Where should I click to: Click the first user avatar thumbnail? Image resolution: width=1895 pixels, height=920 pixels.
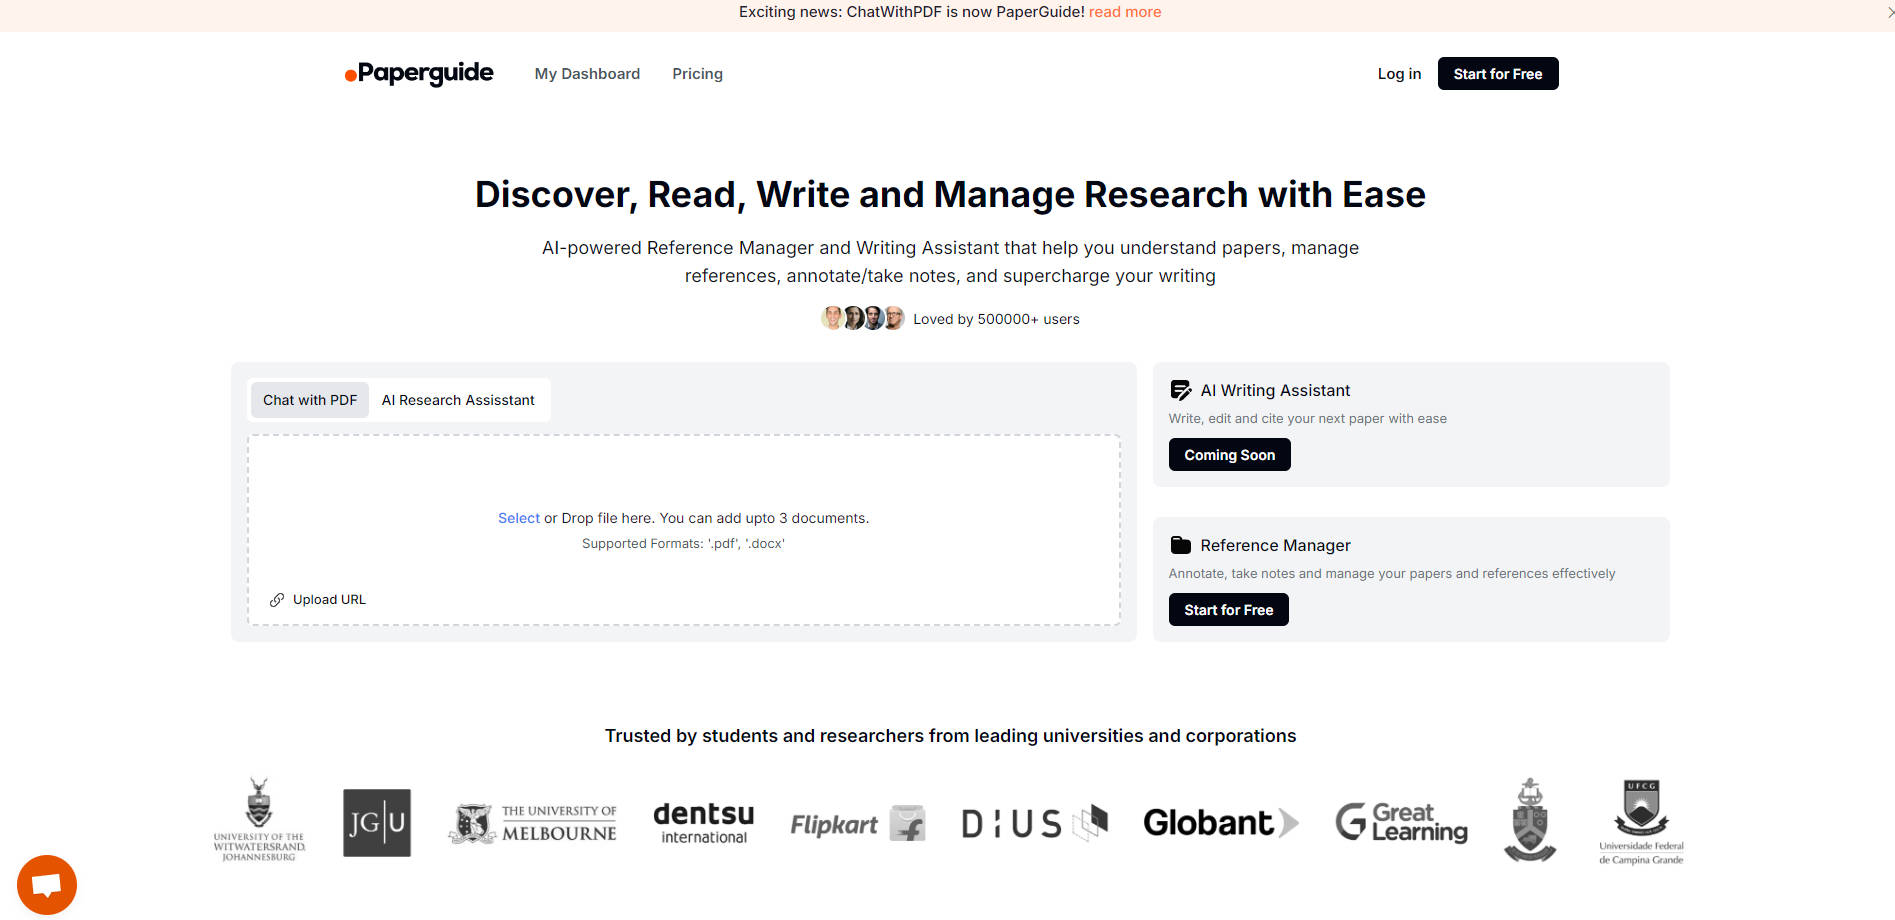point(833,318)
